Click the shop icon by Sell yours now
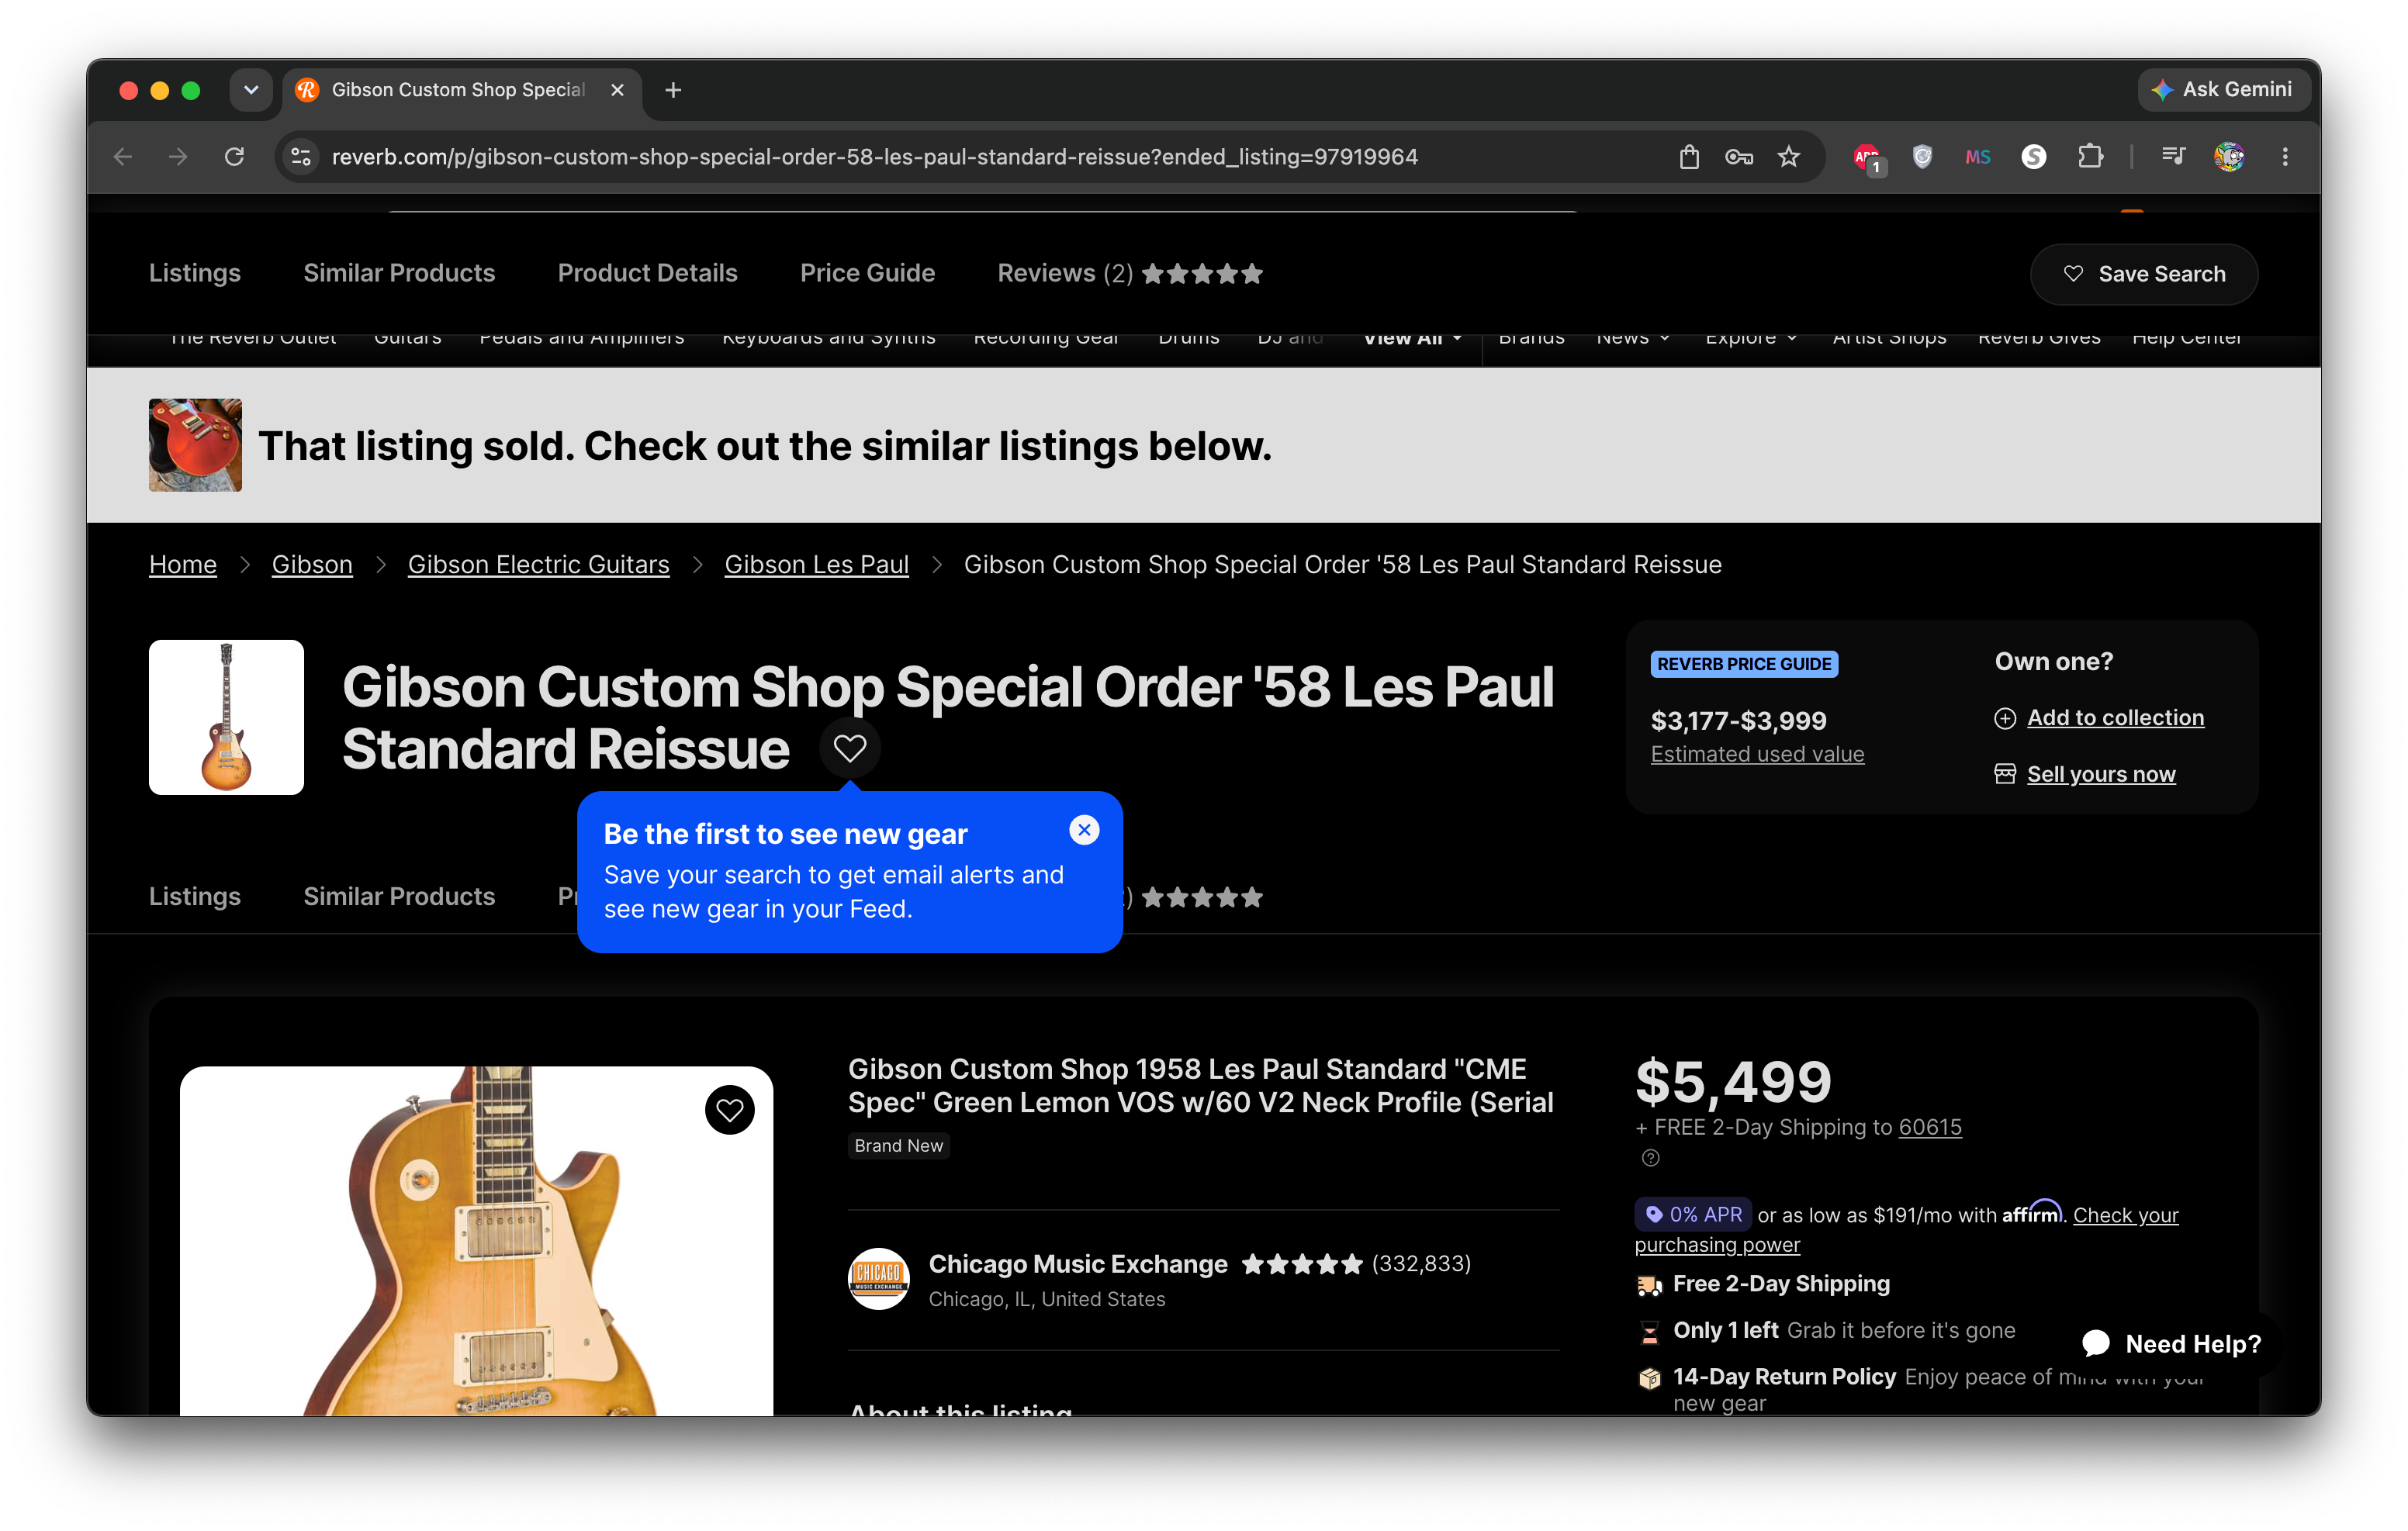This screenshot has width=2408, height=1531. click(2005, 774)
